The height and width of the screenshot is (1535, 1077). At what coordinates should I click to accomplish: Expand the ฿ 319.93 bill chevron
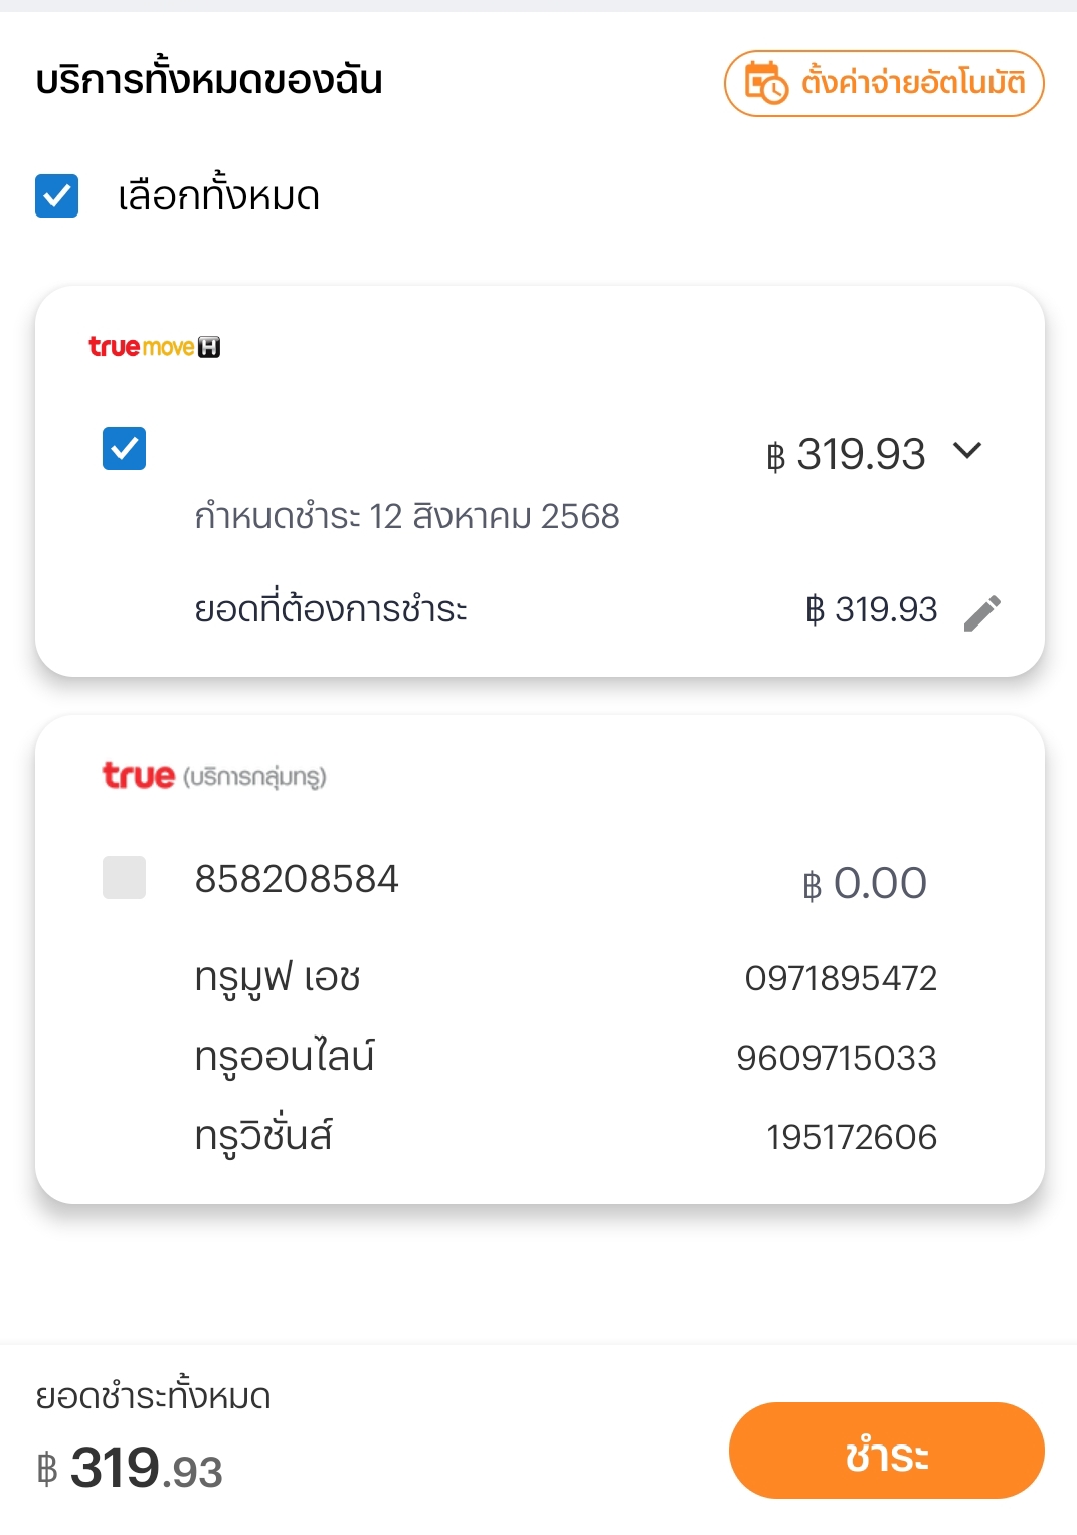coord(967,450)
